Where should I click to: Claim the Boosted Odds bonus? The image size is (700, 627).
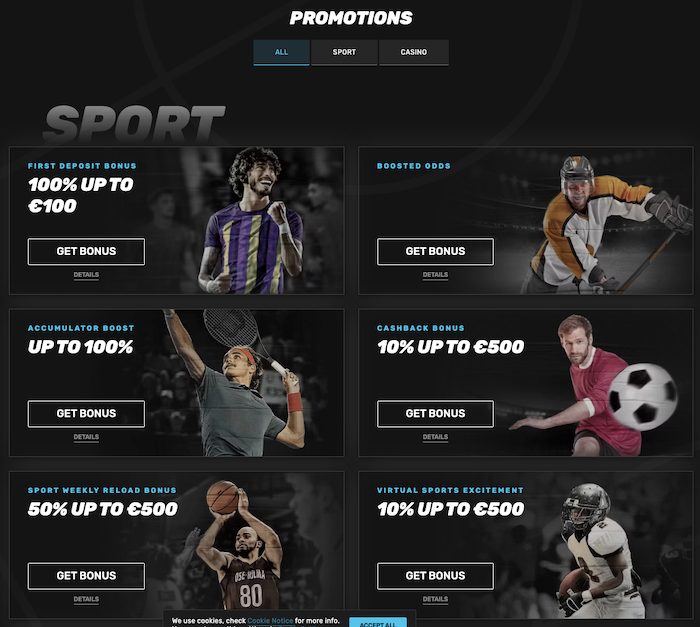(435, 251)
